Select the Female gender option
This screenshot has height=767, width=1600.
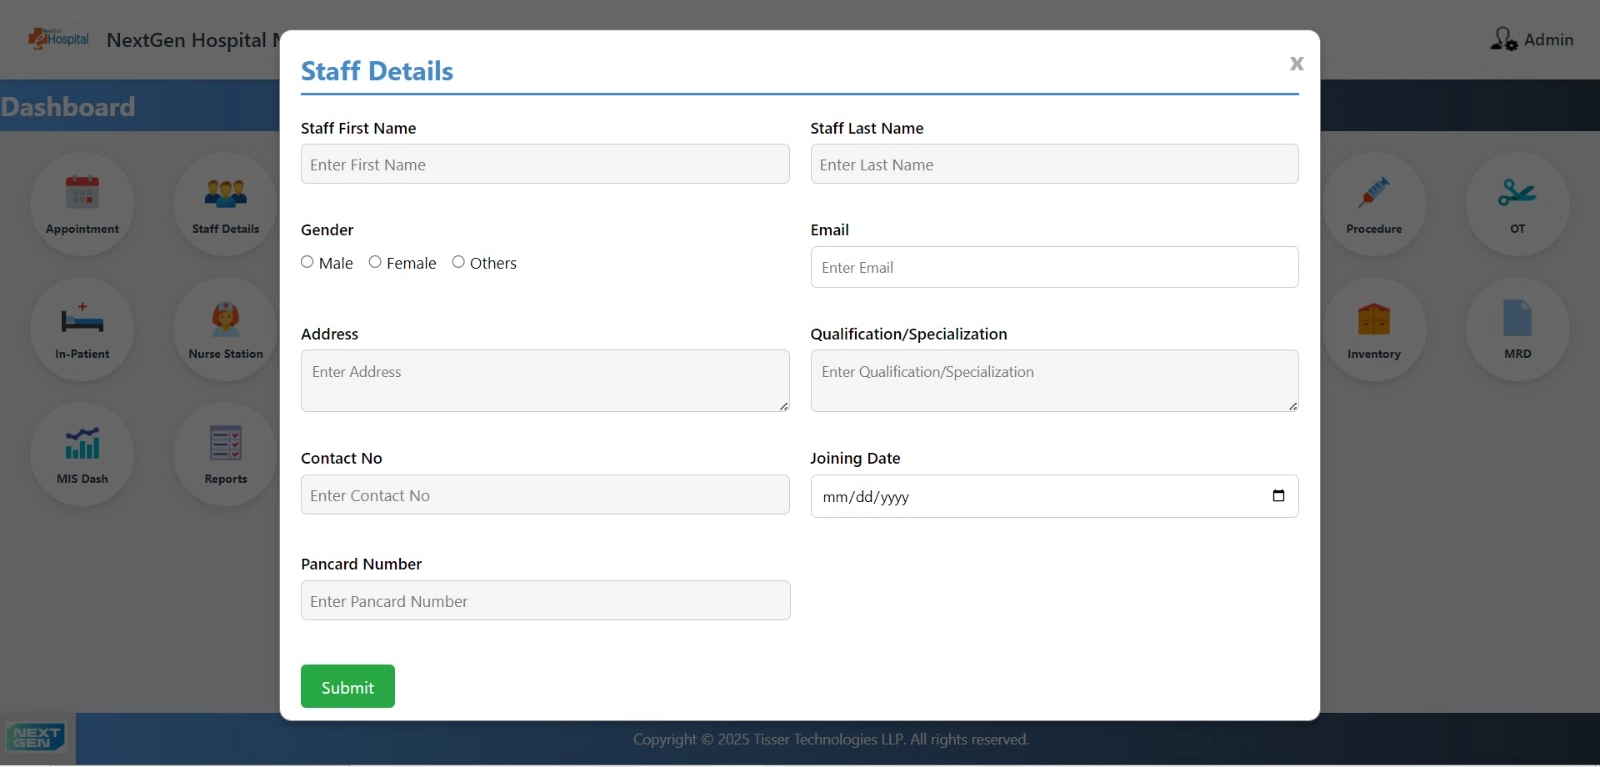(375, 262)
